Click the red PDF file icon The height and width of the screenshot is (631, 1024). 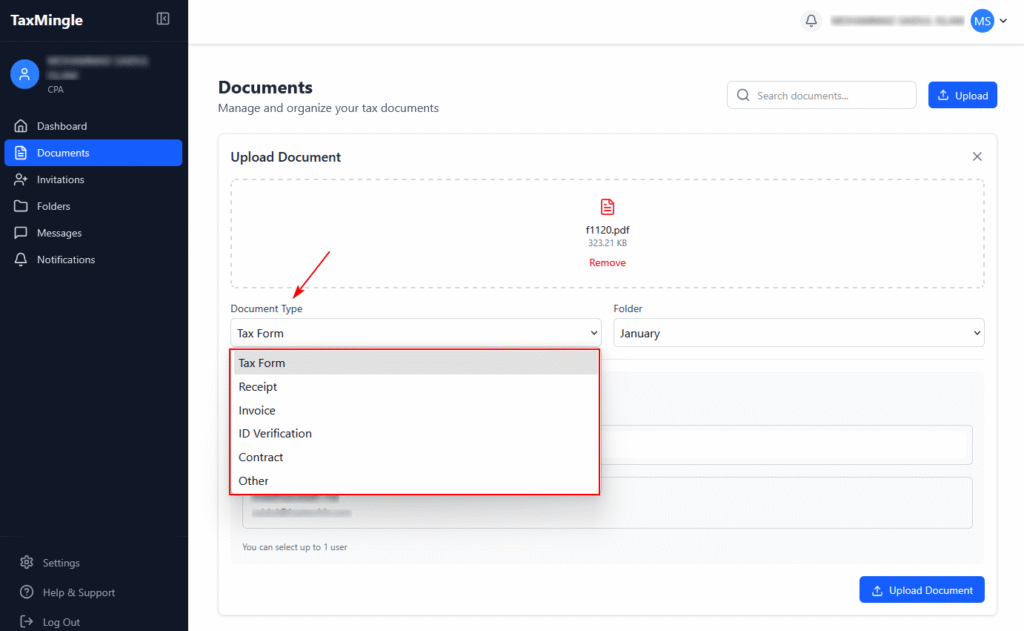[x=607, y=207]
